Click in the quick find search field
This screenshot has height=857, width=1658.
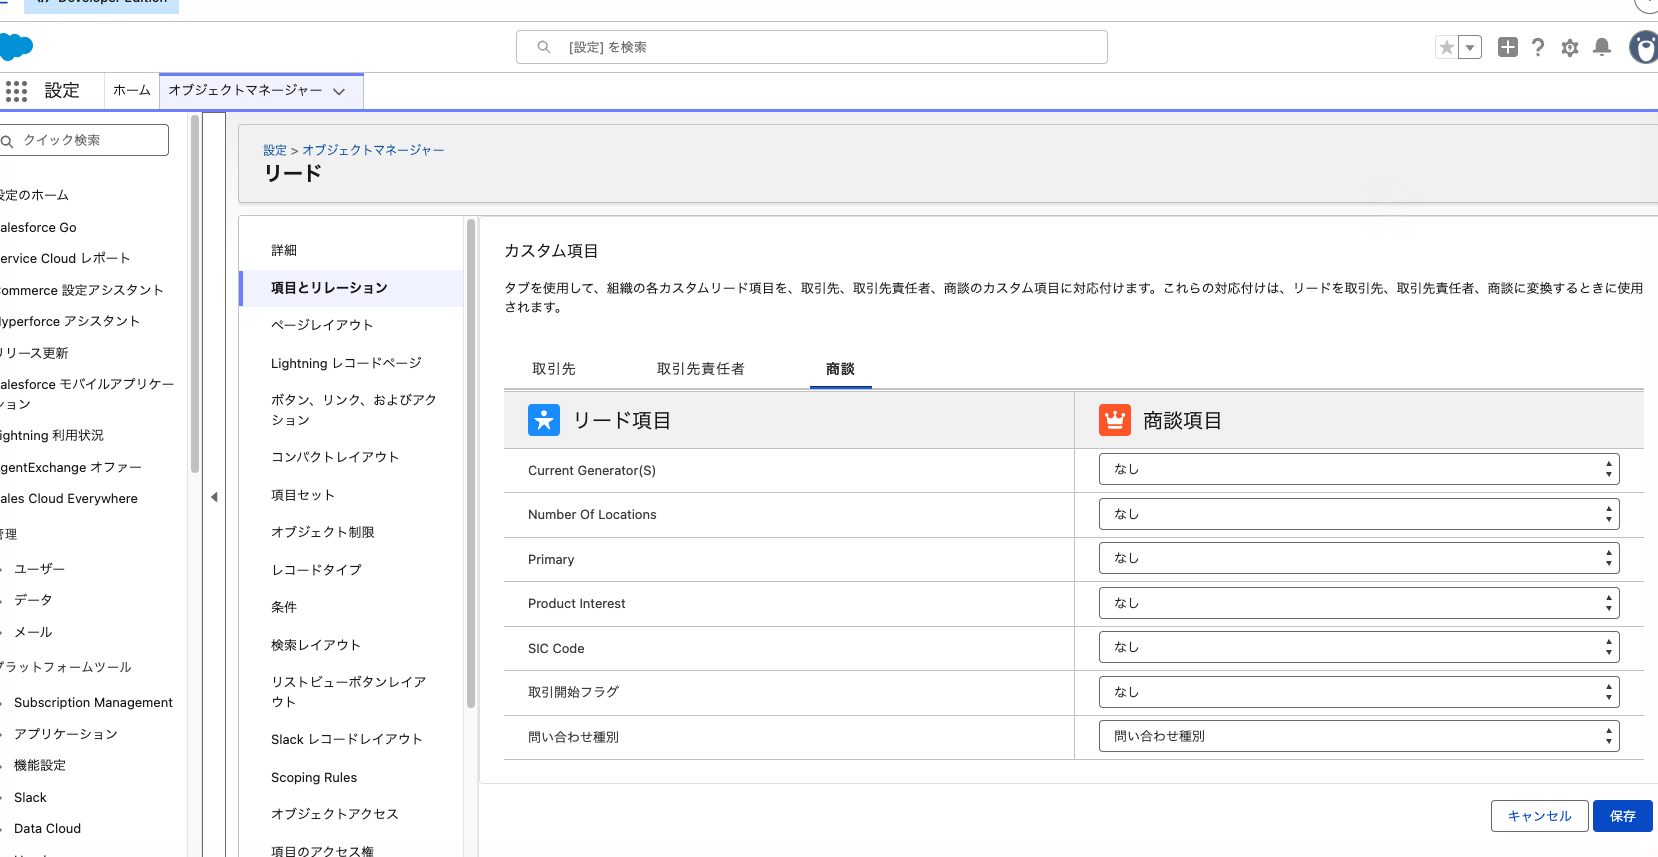pos(84,140)
